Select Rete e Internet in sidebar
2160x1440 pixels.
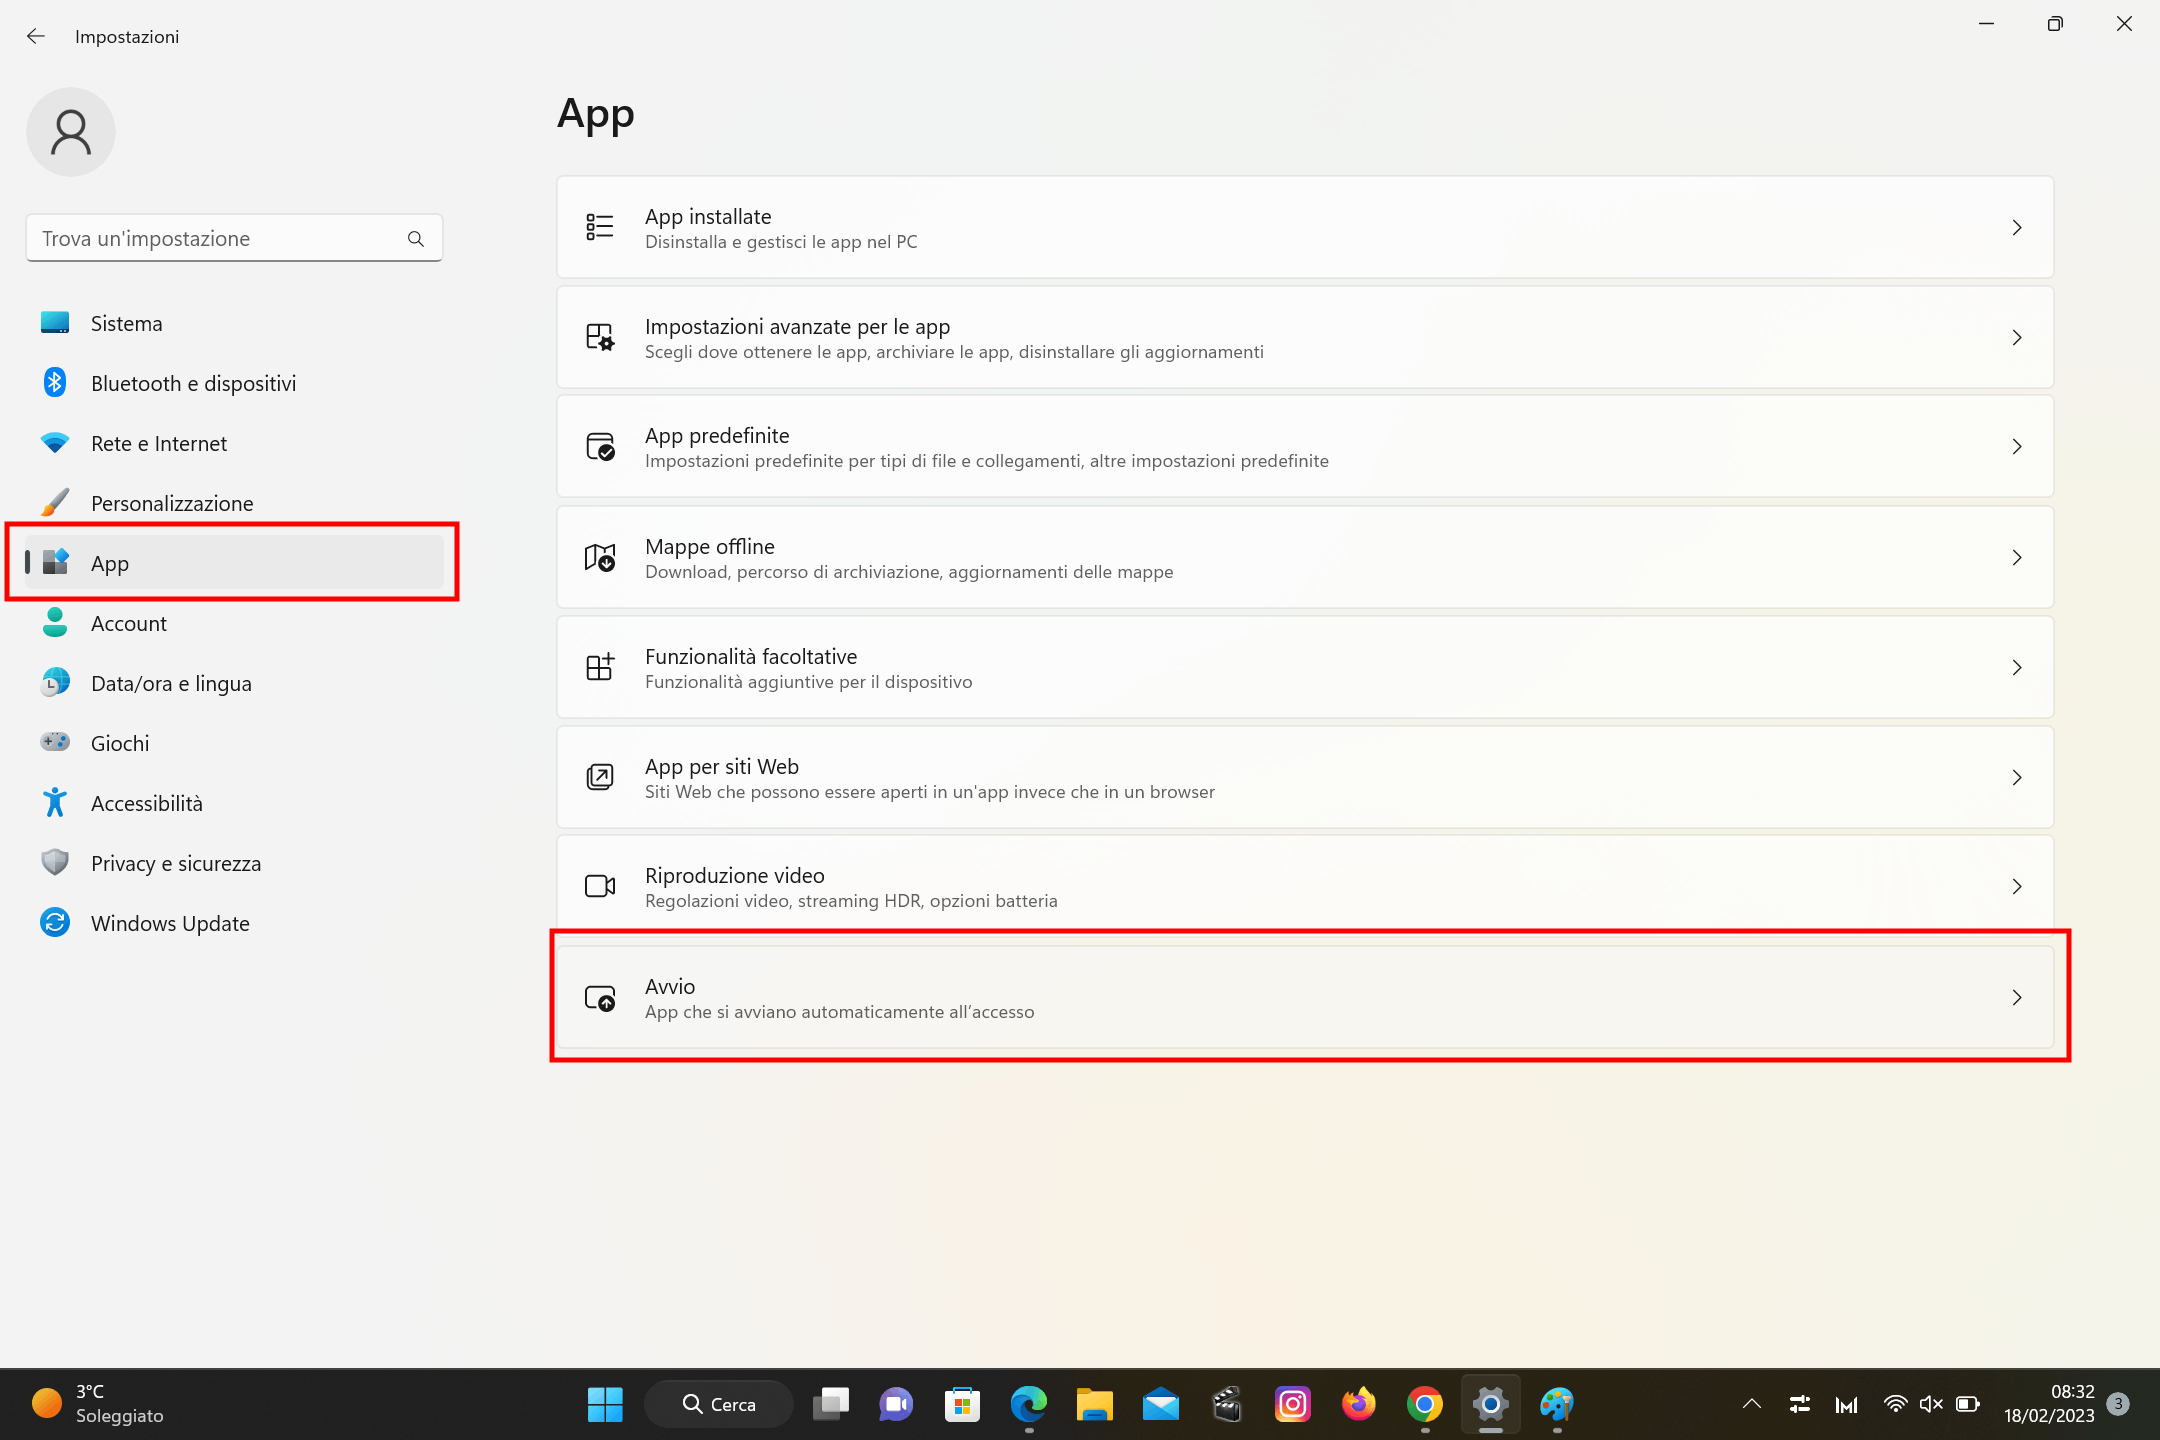[158, 444]
